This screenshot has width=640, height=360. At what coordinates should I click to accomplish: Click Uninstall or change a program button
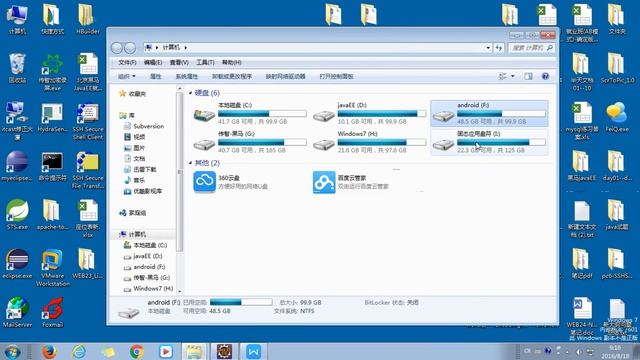click(x=231, y=76)
